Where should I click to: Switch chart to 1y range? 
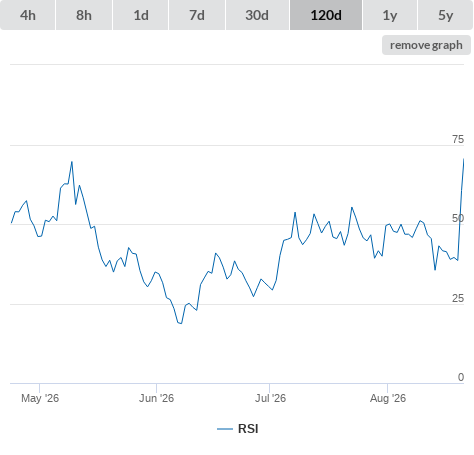coord(390,15)
